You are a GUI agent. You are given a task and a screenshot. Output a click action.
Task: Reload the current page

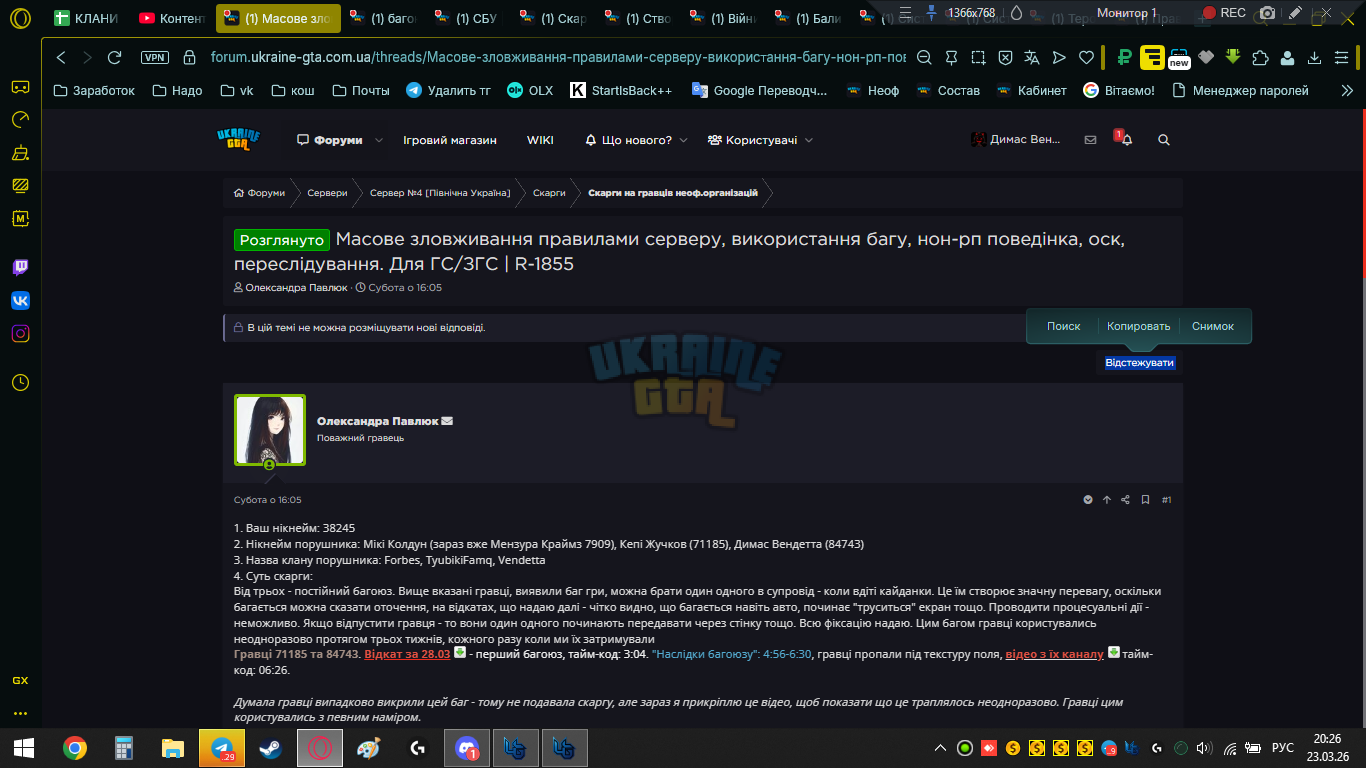tap(115, 57)
